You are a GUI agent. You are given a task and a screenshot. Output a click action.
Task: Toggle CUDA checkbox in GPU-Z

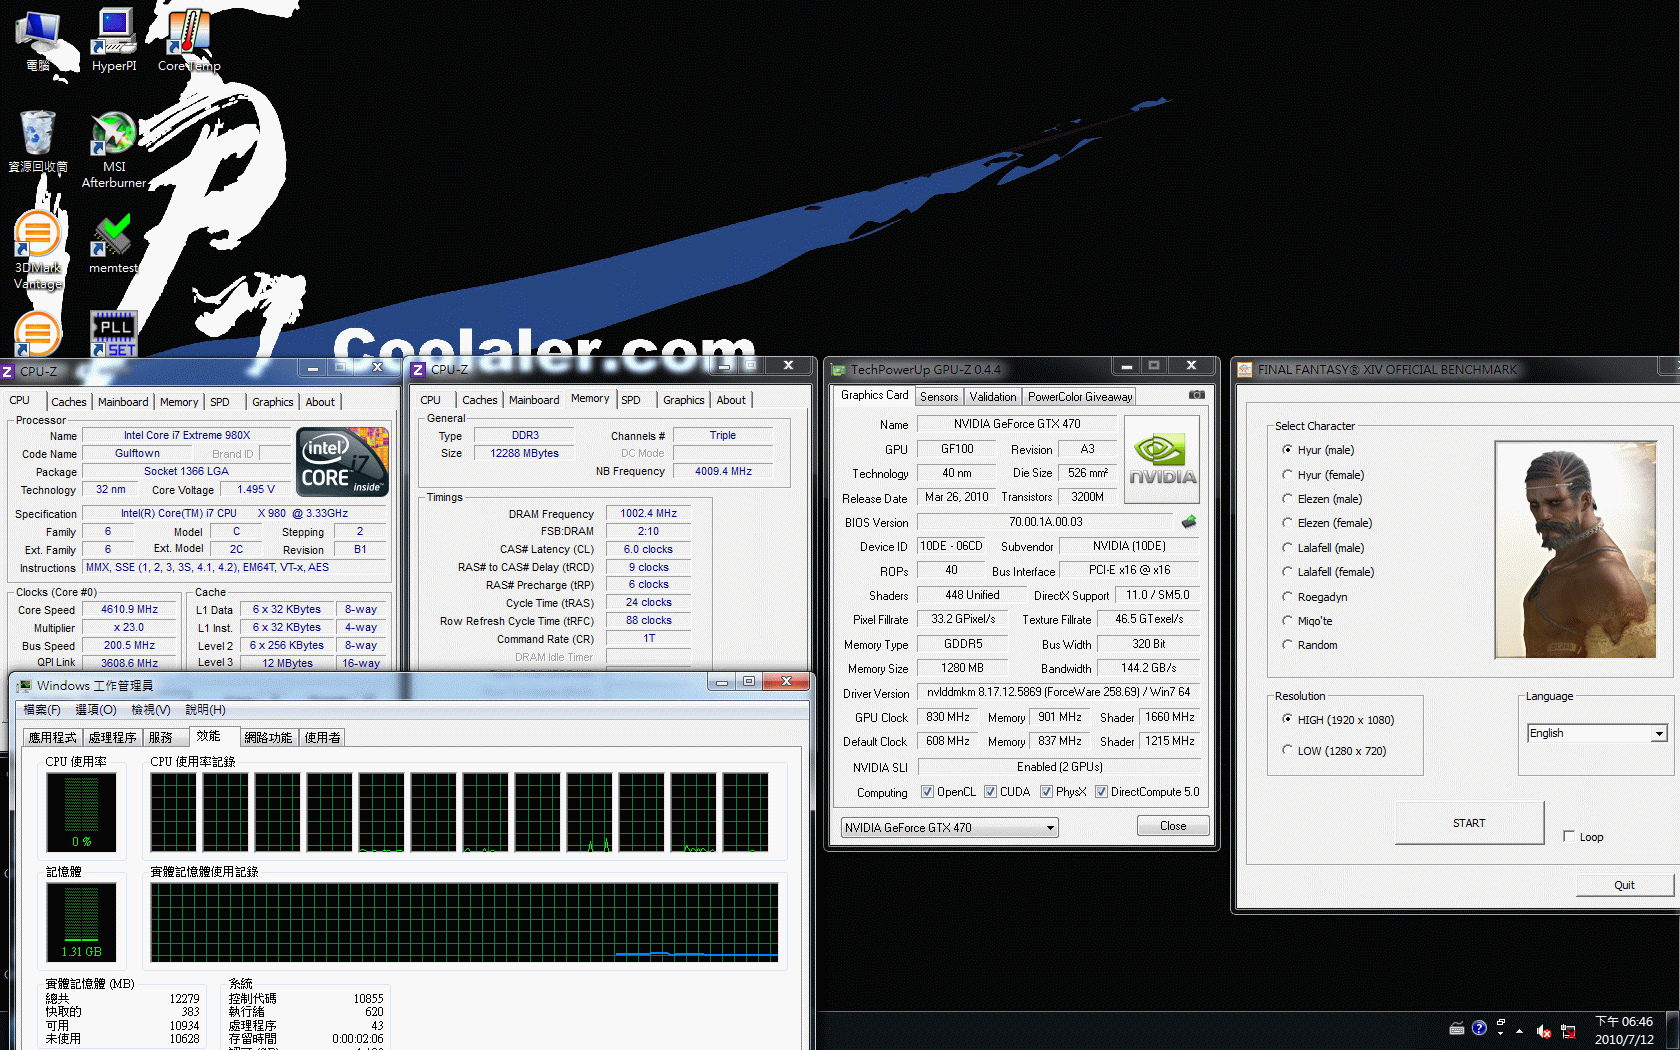[990, 792]
